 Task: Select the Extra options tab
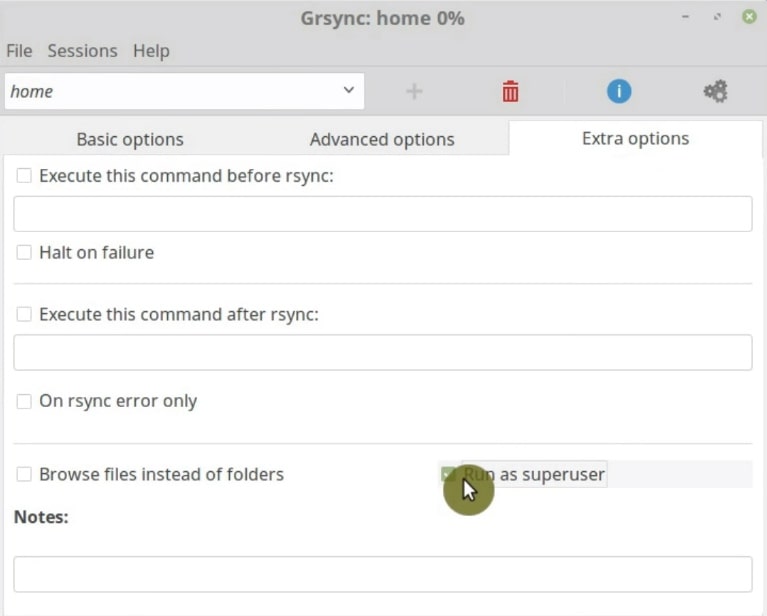(635, 138)
